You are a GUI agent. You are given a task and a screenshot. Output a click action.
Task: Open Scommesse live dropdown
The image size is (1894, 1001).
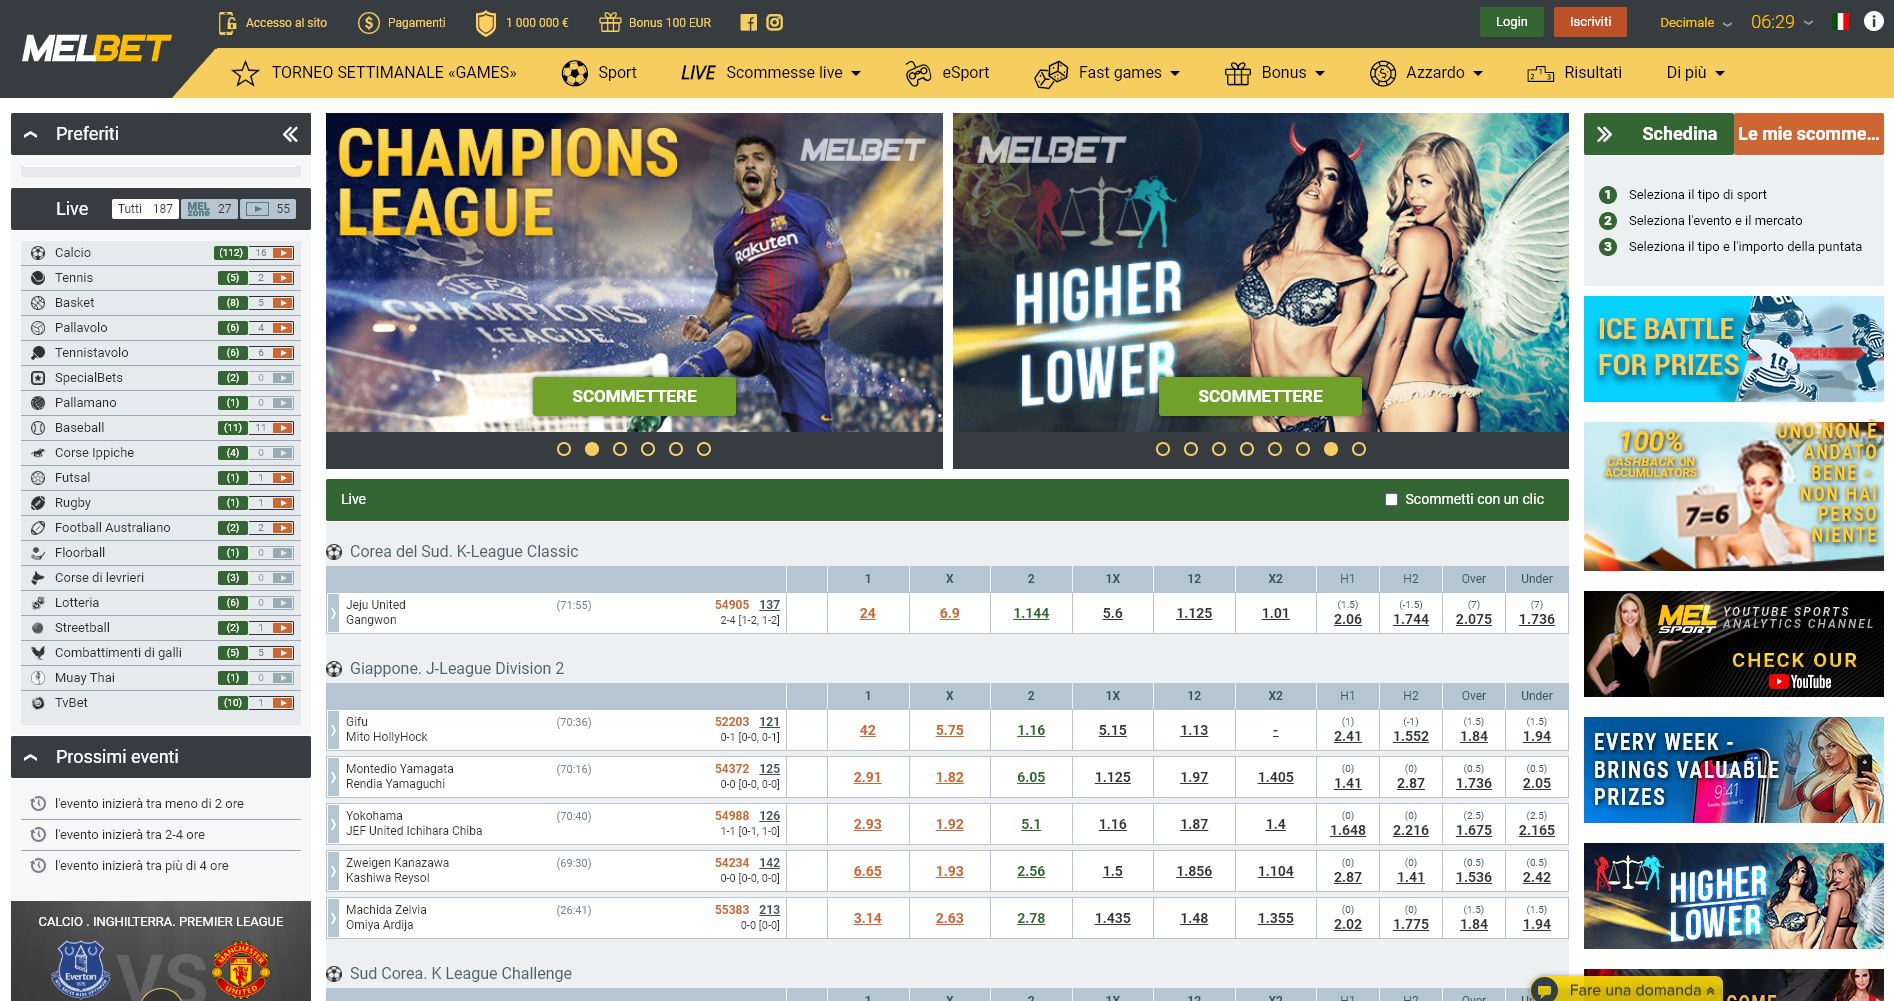[771, 73]
